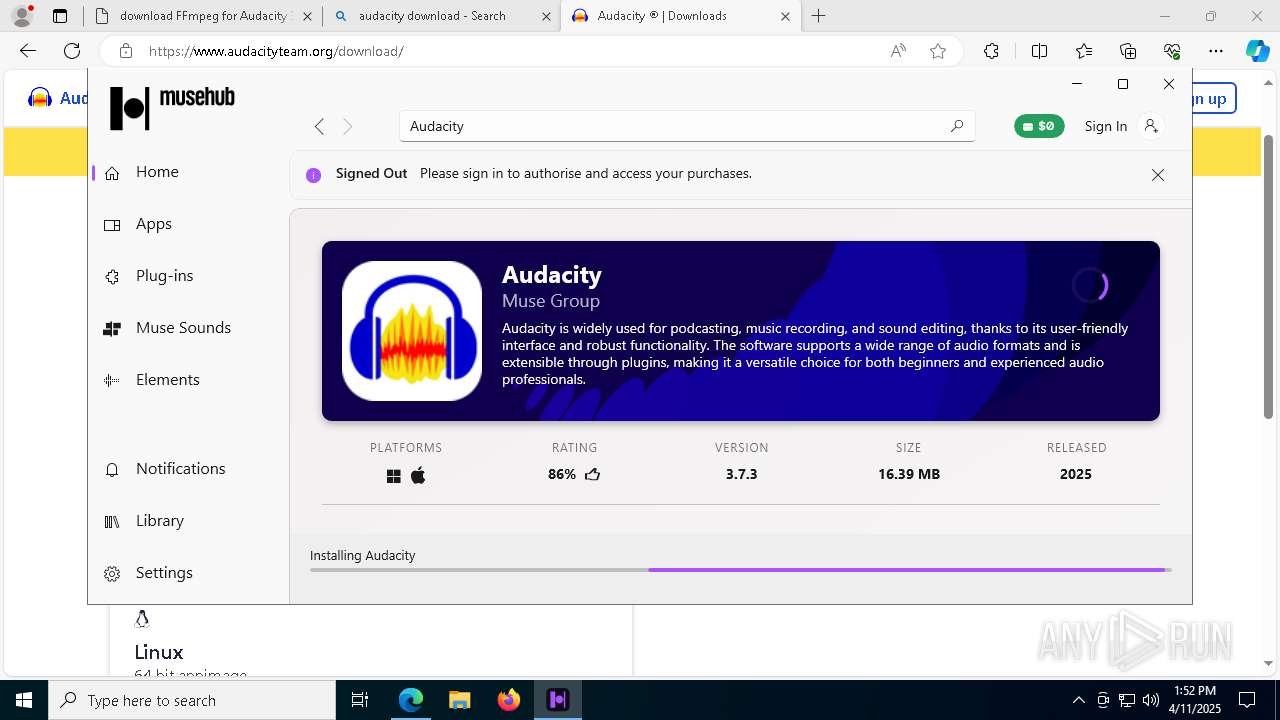Image resolution: width=1280 pixels, height=720 pixels.
Task: Click the musehub logo
Action: pos(172,107)
